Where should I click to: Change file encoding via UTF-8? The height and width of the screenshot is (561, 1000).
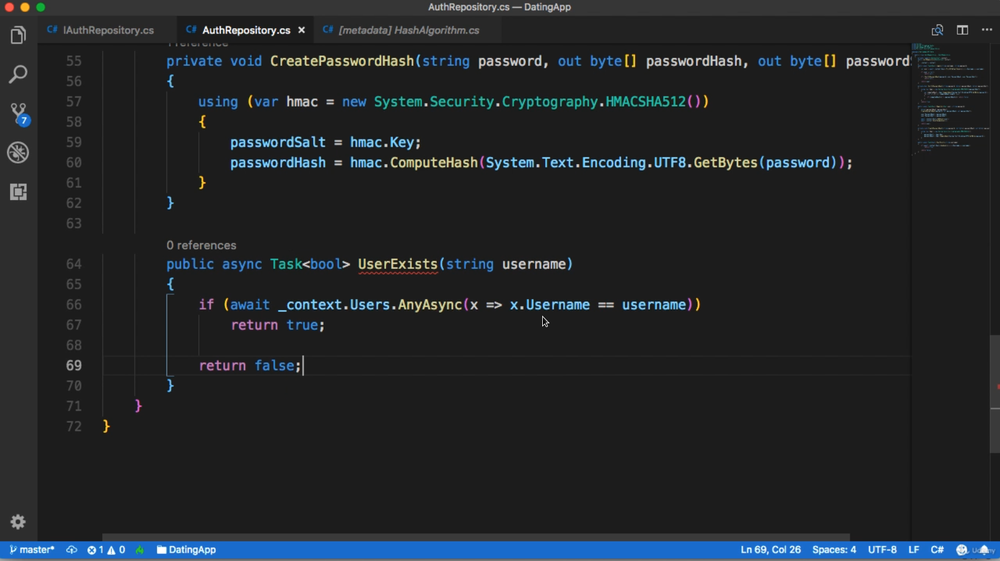tap(882, 550)
